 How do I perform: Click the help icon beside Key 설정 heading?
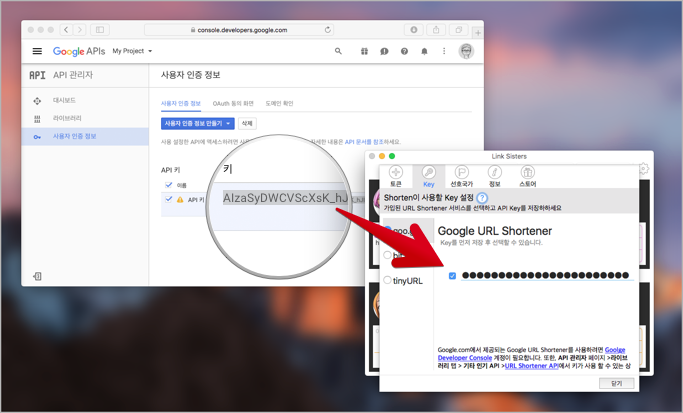482,198
